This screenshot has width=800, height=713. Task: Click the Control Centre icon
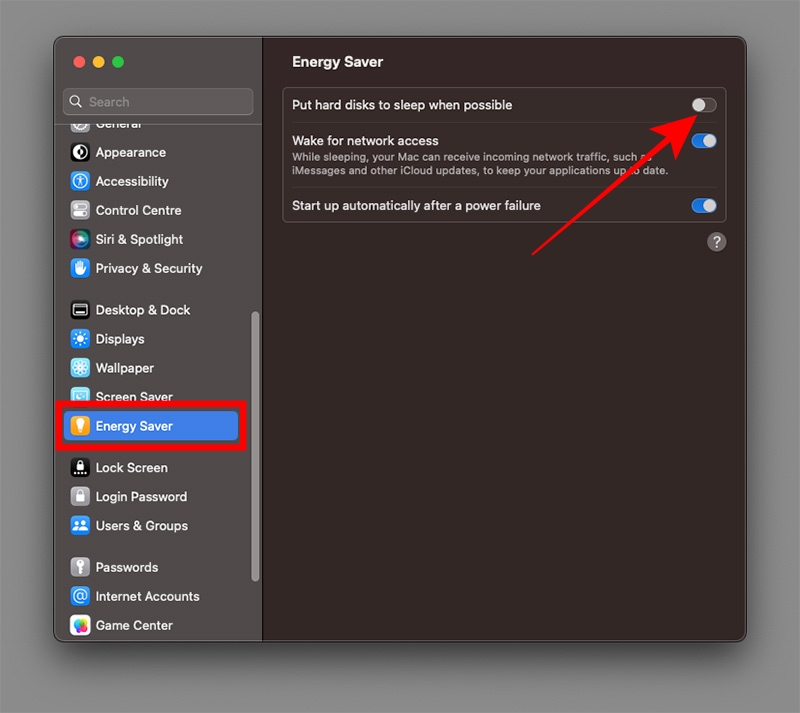[80, 210]
